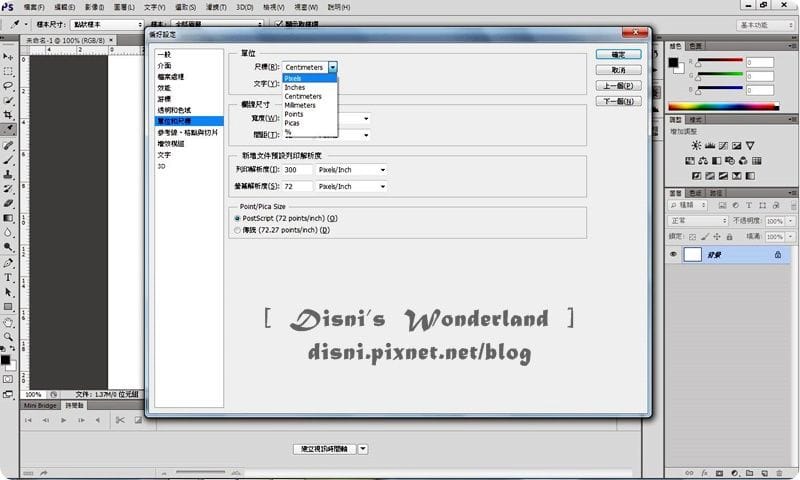Click the red R slider in Color panel
Screen dimensions: 800x480
click(720, 61)
